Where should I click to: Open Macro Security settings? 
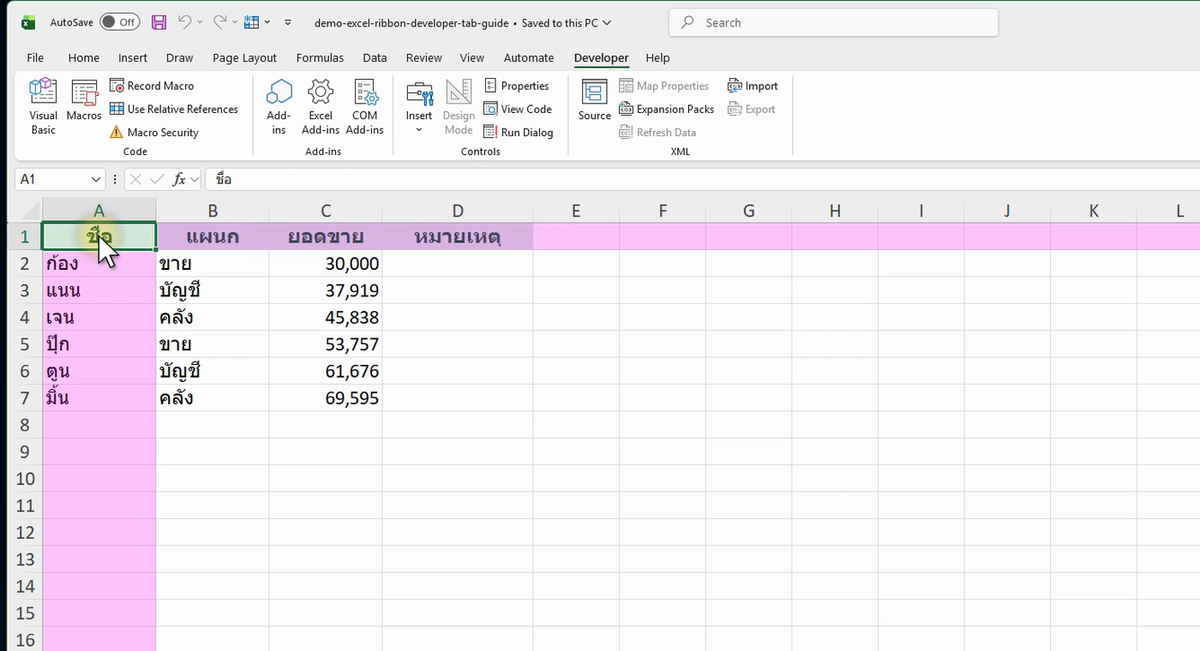pyautogui.click(x=154, y=132)
